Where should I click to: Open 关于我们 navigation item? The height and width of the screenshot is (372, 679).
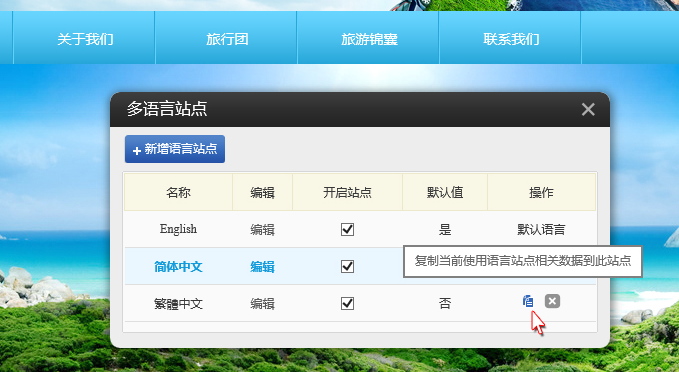[85, 39]
